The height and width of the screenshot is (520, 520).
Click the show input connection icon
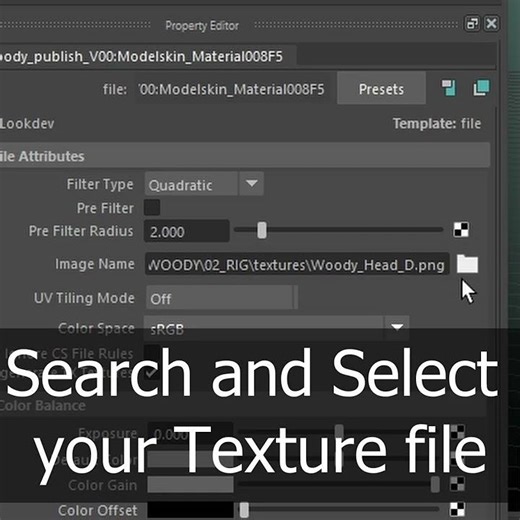point(449,88)
